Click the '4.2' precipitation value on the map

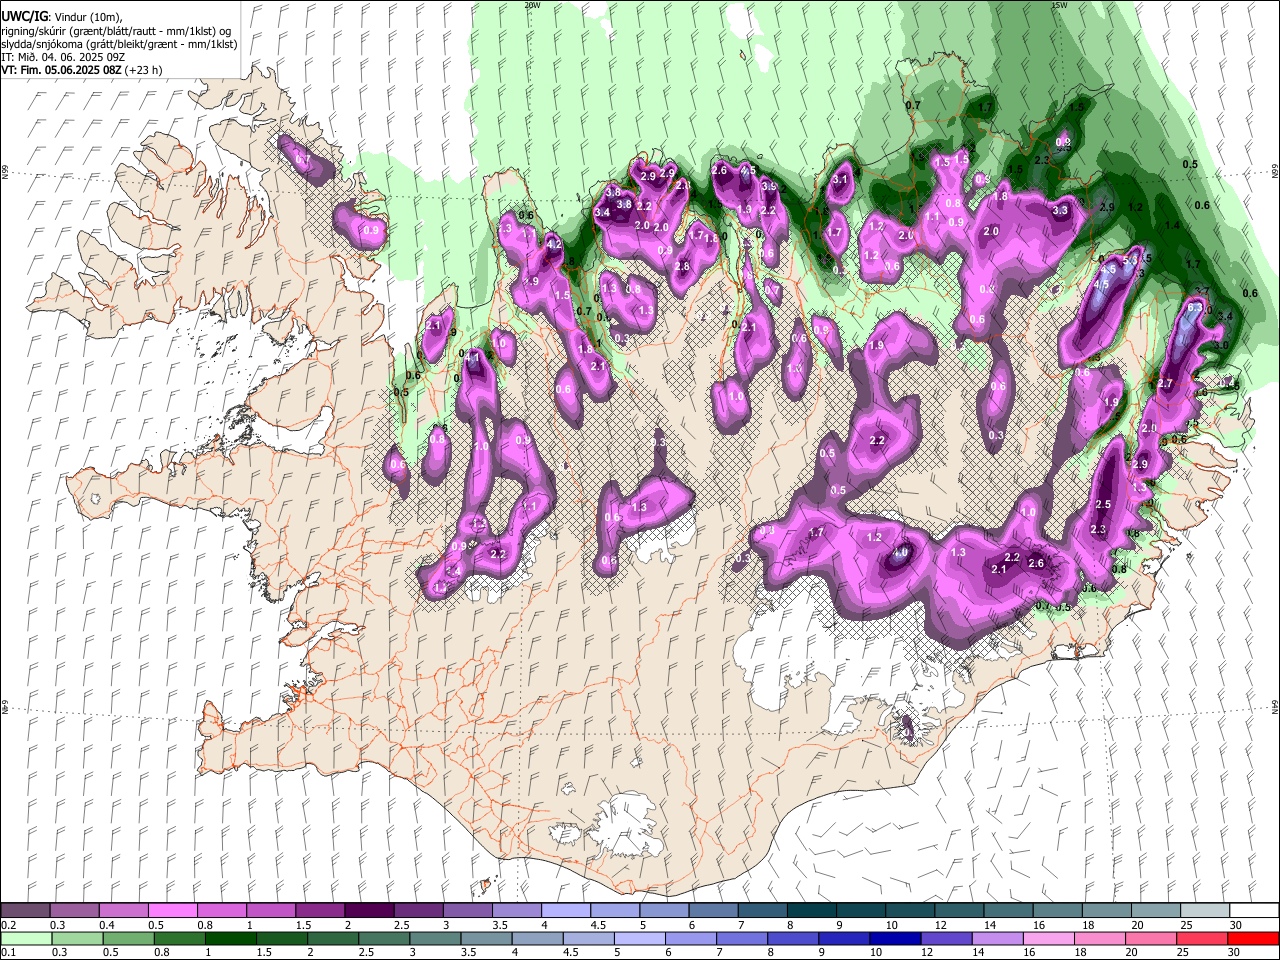[555, 244]
